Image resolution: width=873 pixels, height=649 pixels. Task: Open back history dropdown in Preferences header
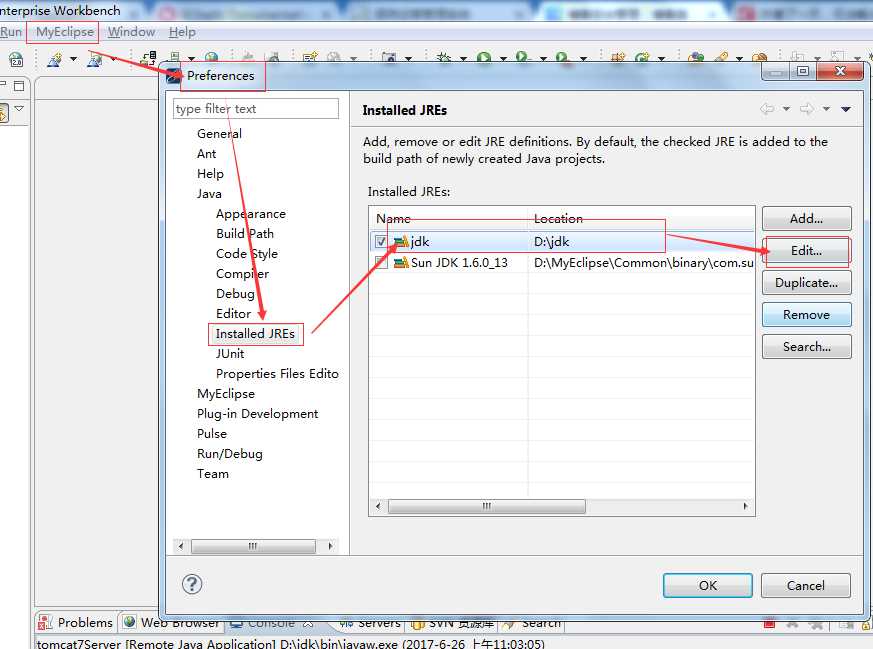(x=786, y=109)
